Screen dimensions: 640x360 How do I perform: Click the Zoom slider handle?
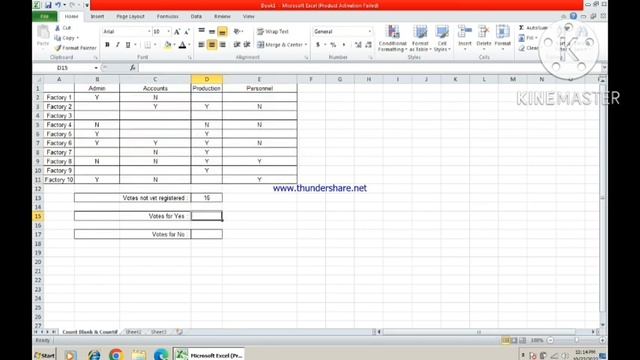point(577,340)
